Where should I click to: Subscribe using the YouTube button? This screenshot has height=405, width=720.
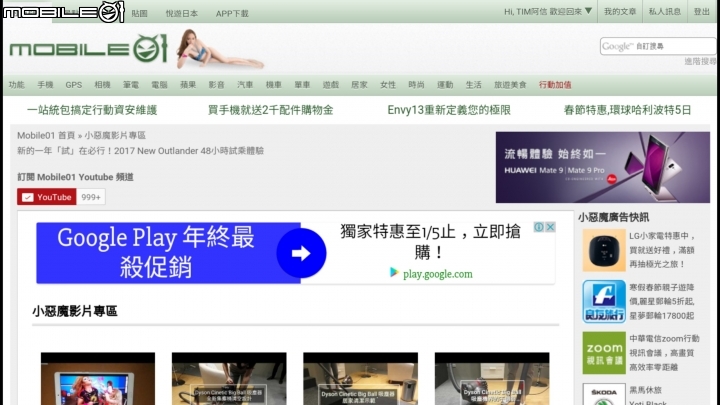[47, 197]
